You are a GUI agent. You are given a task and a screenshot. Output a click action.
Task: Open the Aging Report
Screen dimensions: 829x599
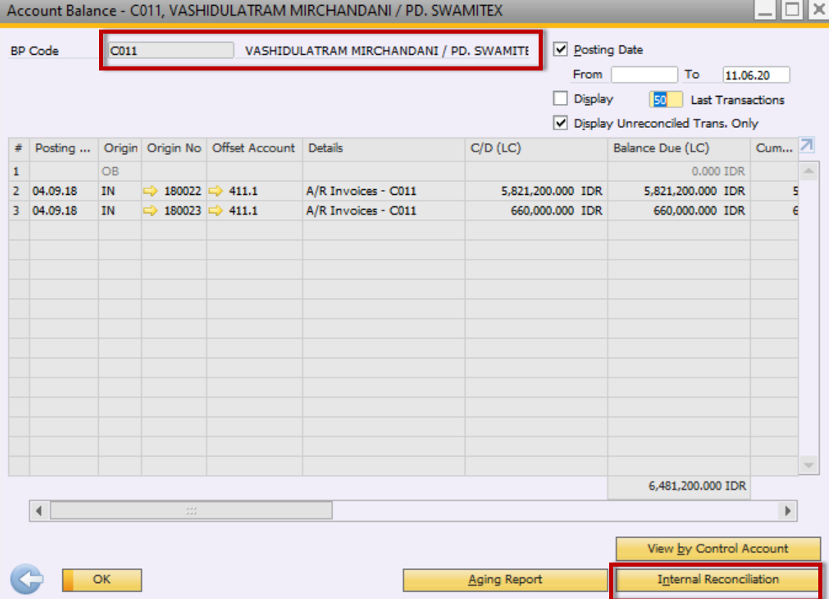(x=505, y=580)
